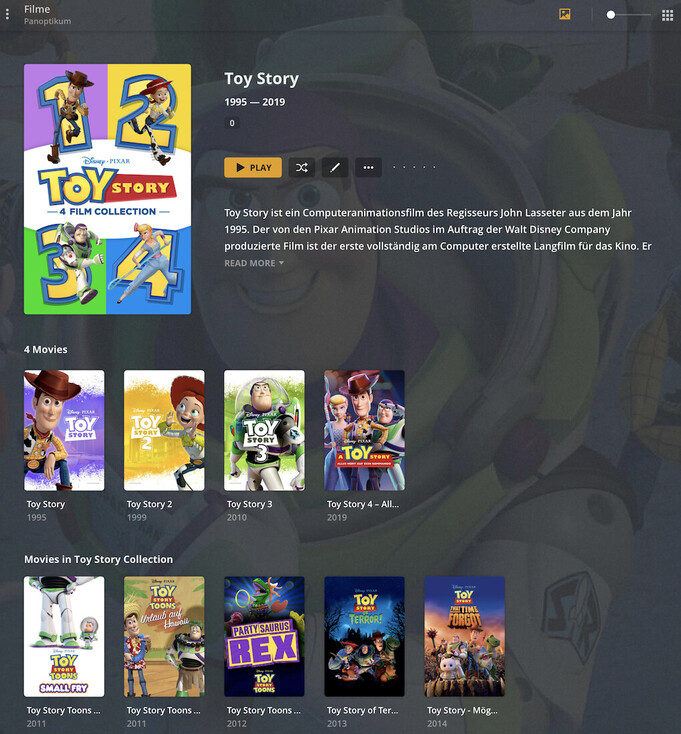
Task: Open the Filme library title
Action: (37, 9)
